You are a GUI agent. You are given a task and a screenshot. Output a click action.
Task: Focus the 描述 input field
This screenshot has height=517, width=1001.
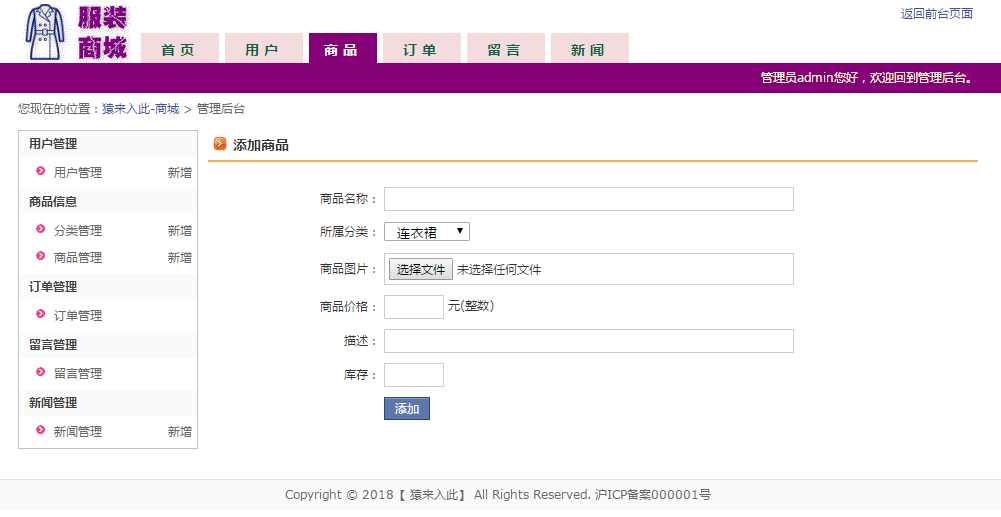point(589,341)
